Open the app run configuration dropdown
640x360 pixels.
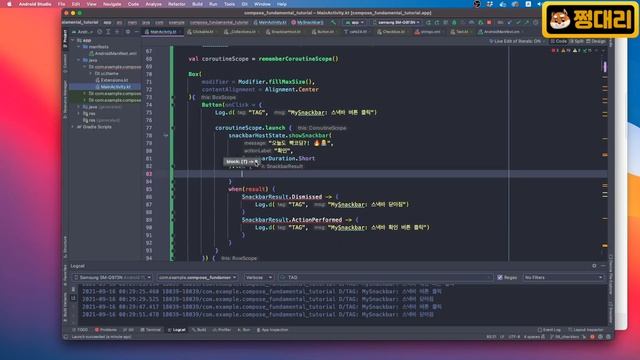click(354, 22)
